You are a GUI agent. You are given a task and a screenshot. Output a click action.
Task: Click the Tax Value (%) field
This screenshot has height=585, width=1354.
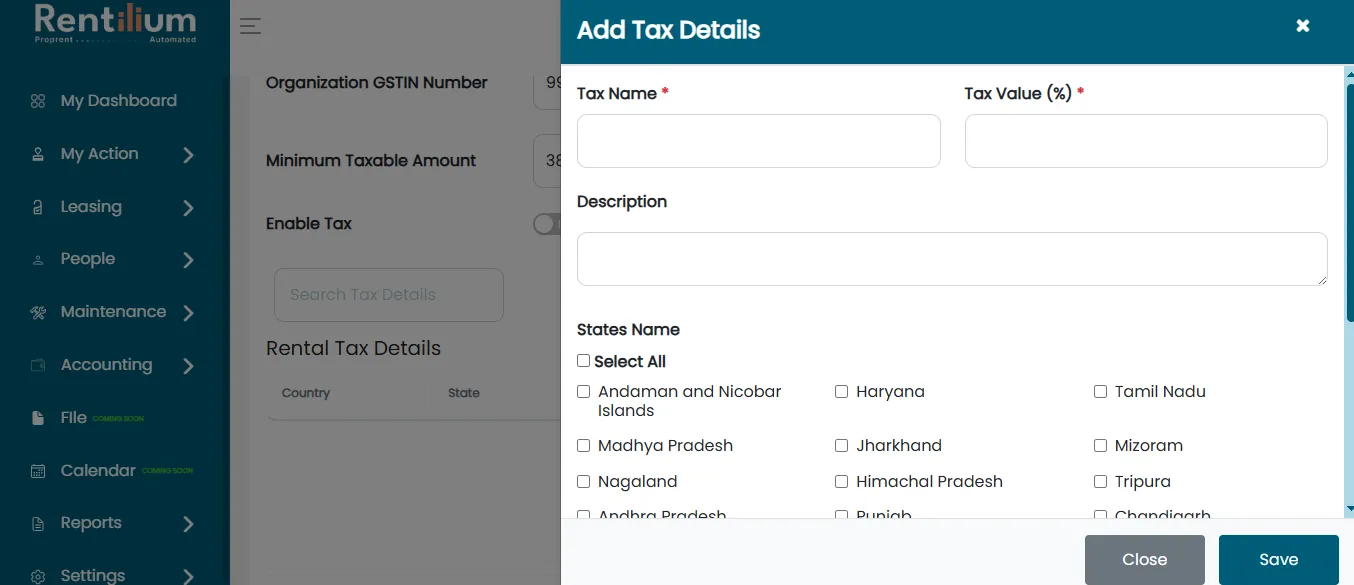tap(1146, 141)
